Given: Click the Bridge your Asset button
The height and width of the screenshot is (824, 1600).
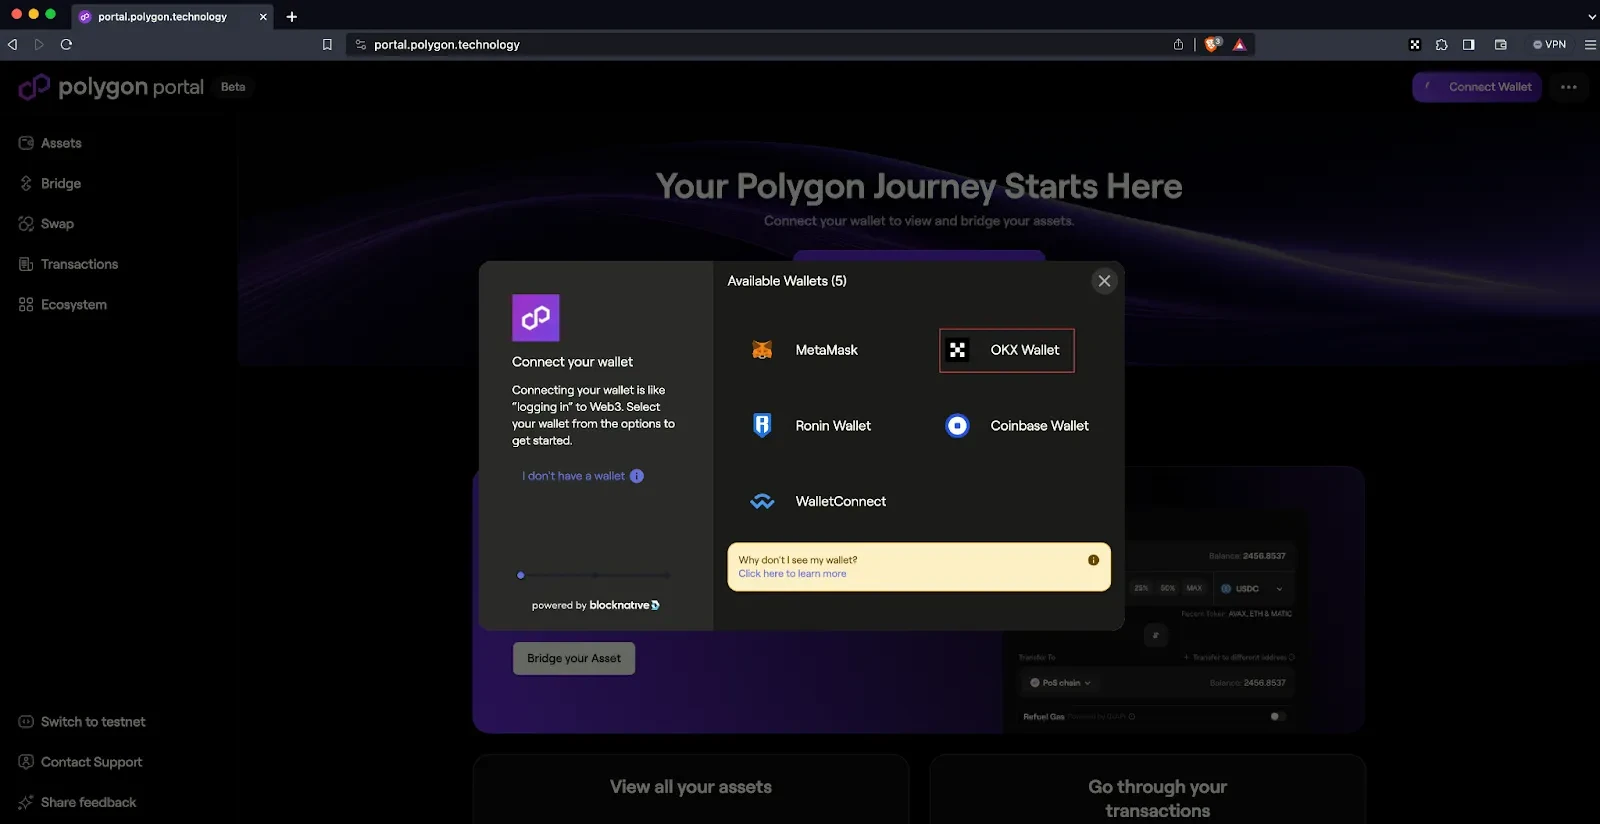Looking at the screenshot, I should 574,658.
